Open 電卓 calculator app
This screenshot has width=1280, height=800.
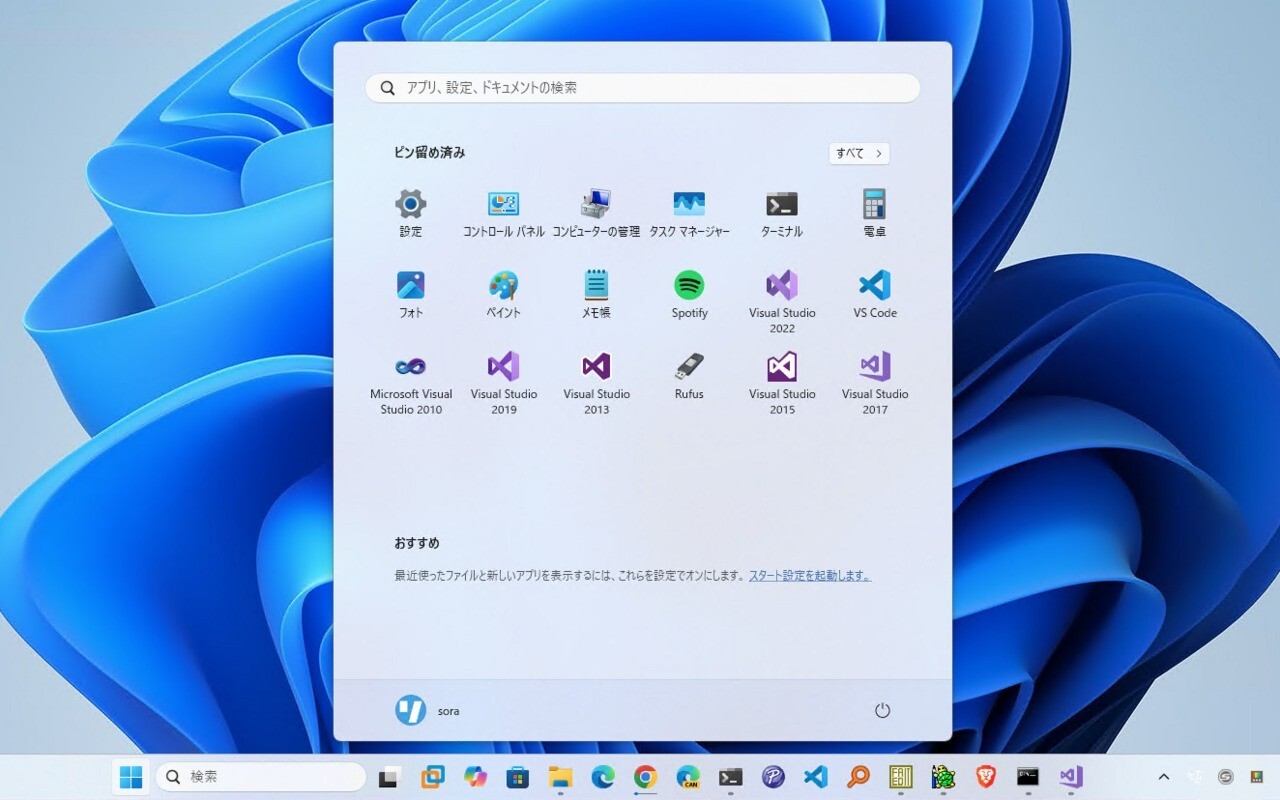click(875, 213)
